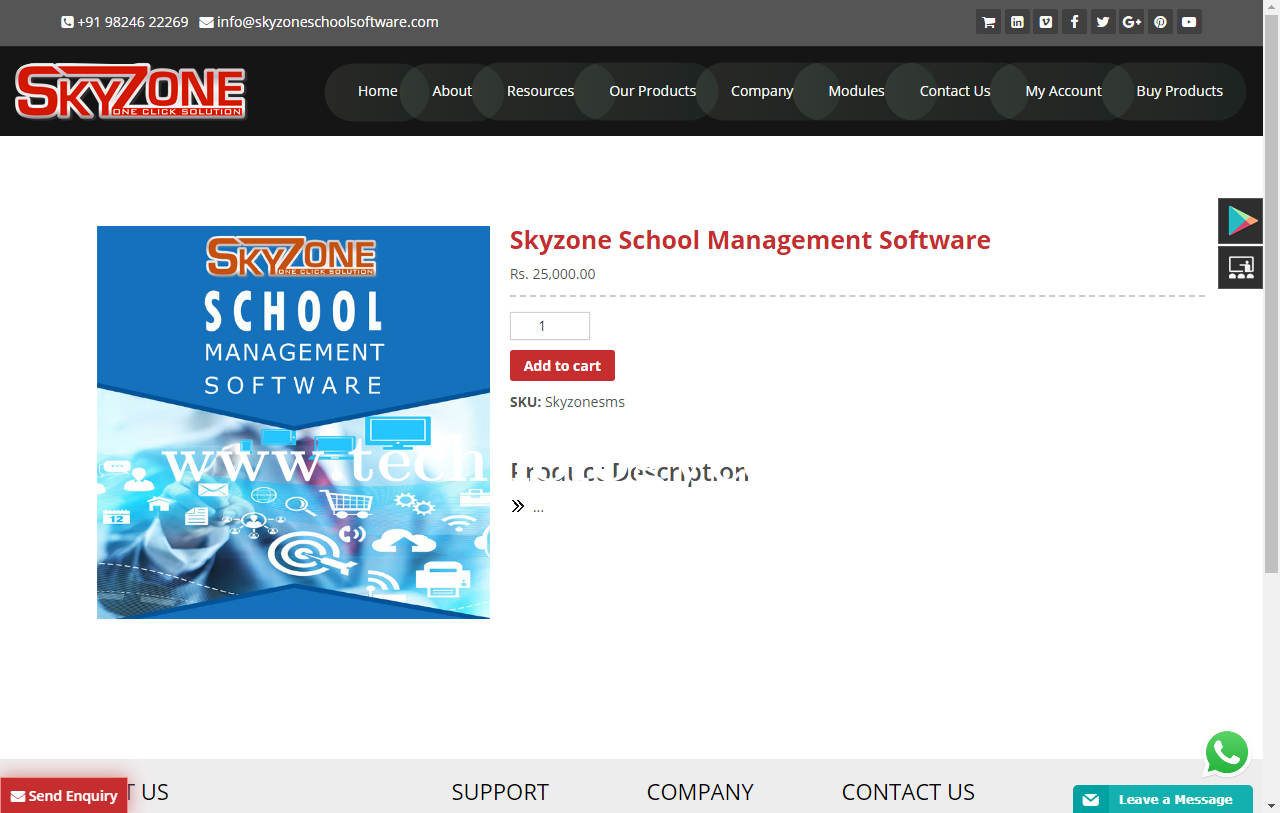Click the product title Skyzone School Management Software
The height and width of the screenshot is (813, 1280).
(x=750, y=240)
